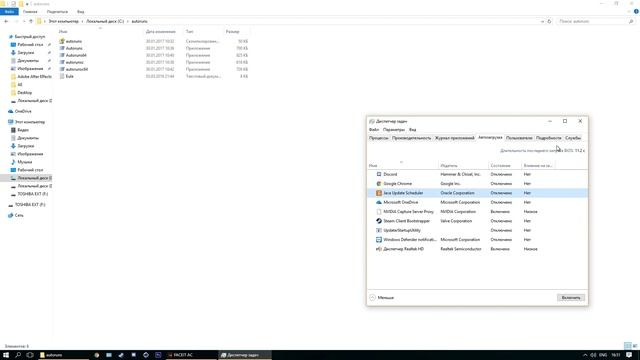
Task: Sort startup list by Состояние column
Action: point(505,165)
